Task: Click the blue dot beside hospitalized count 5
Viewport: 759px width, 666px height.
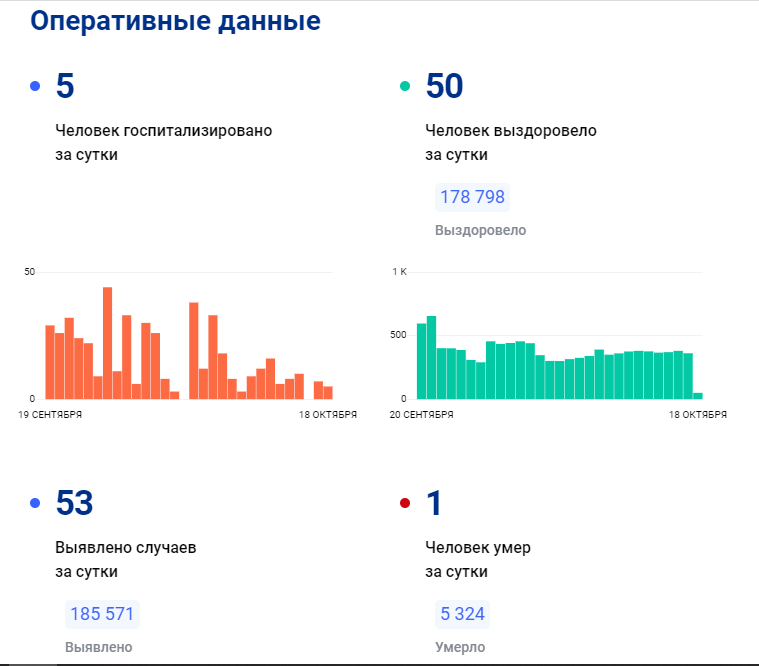Action: point(35,87)
